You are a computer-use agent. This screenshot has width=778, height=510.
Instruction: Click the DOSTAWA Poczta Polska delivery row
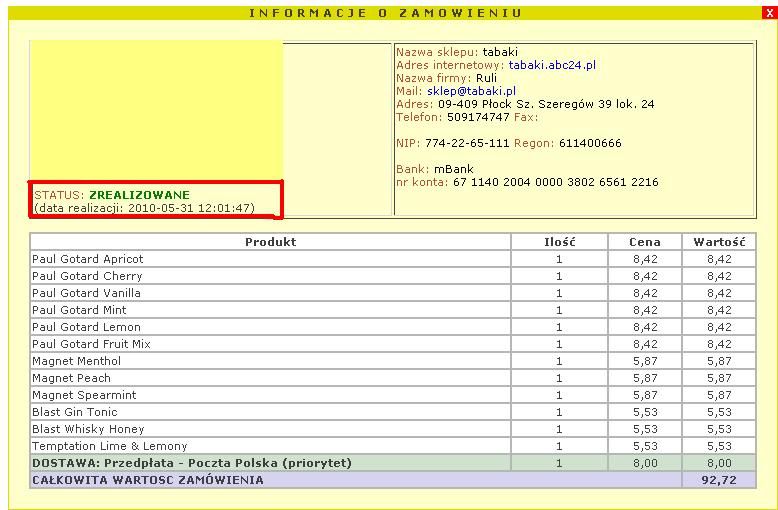(x=393, y=463)
